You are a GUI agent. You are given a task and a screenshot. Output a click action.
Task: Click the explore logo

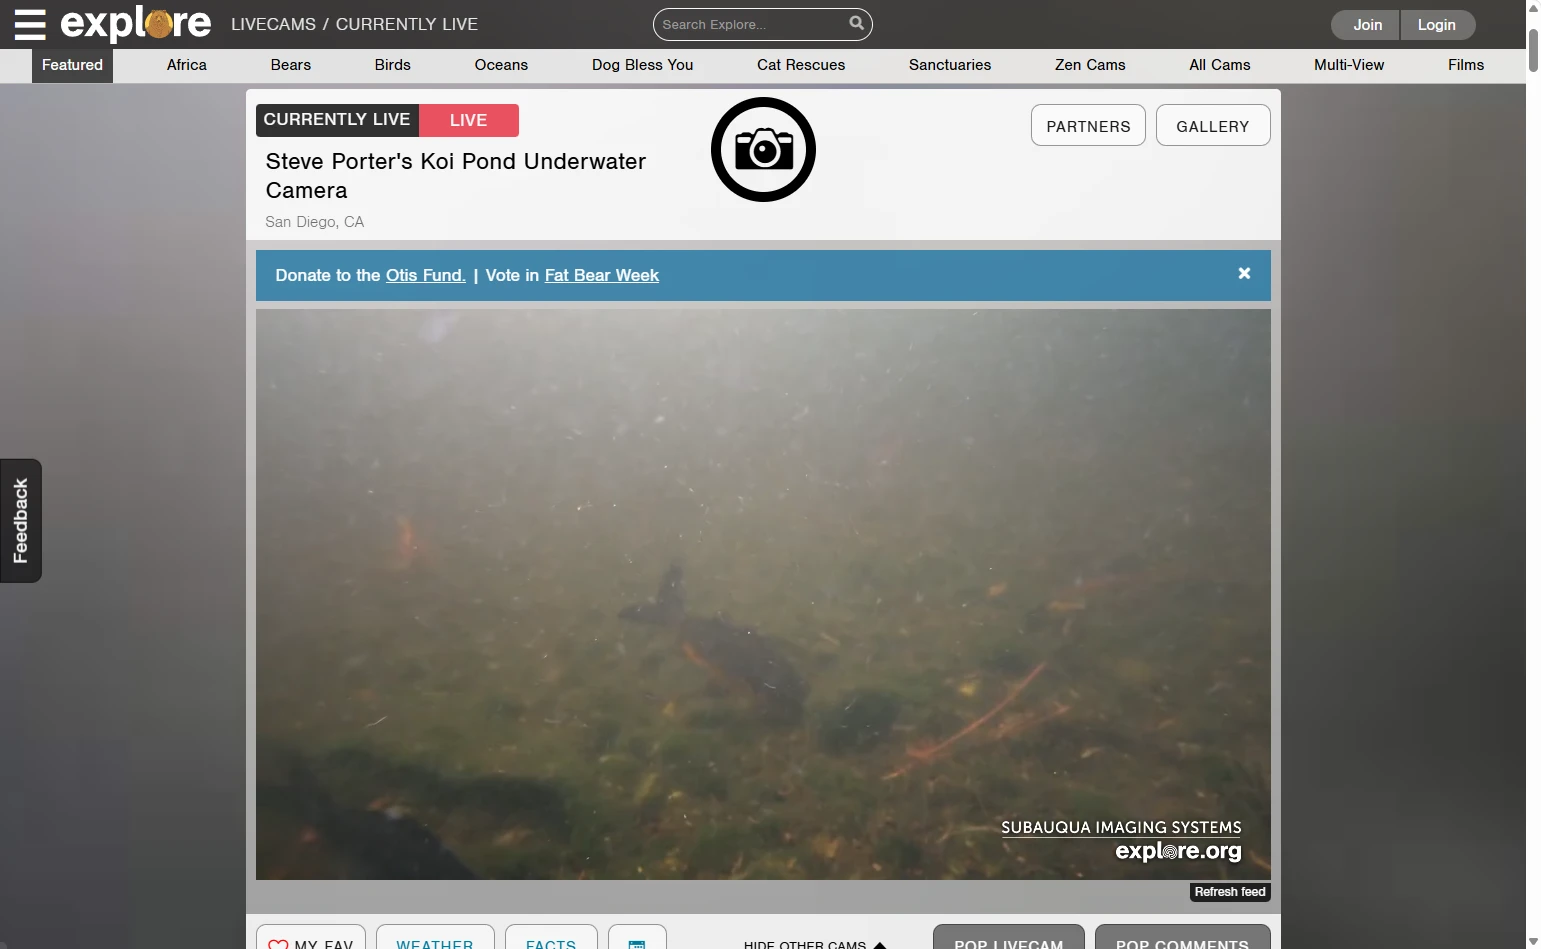click(x=136, y=24)
